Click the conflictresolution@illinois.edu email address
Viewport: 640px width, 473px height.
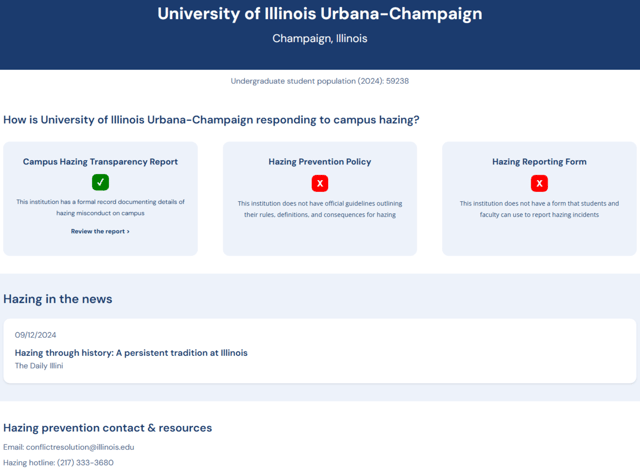pyautogui.click(x=80, y=447)
